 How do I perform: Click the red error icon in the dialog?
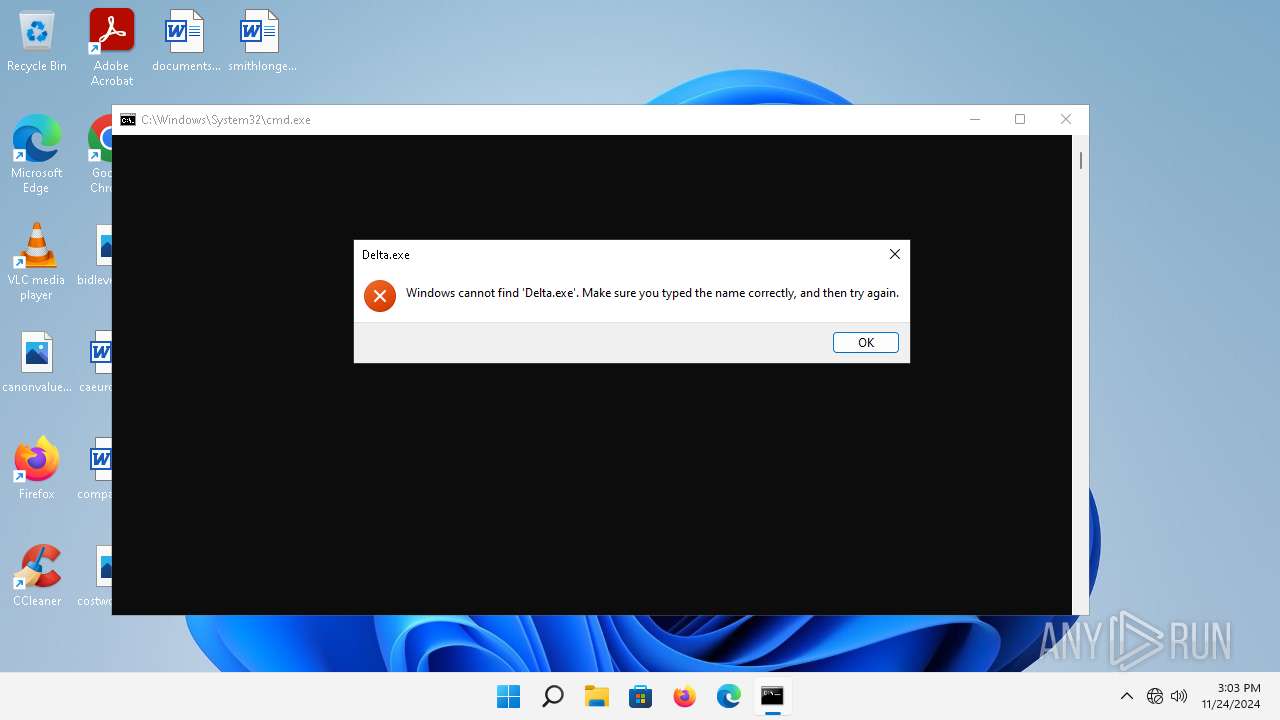pos(380,296)
